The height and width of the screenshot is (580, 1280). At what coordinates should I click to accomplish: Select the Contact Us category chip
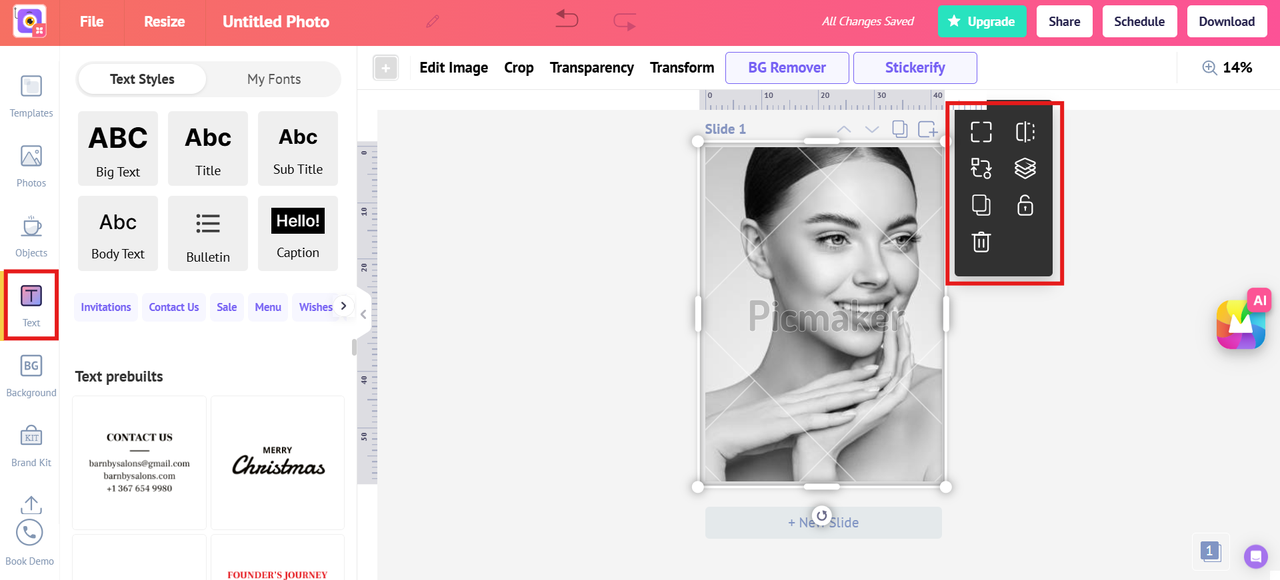coord(174,307)
